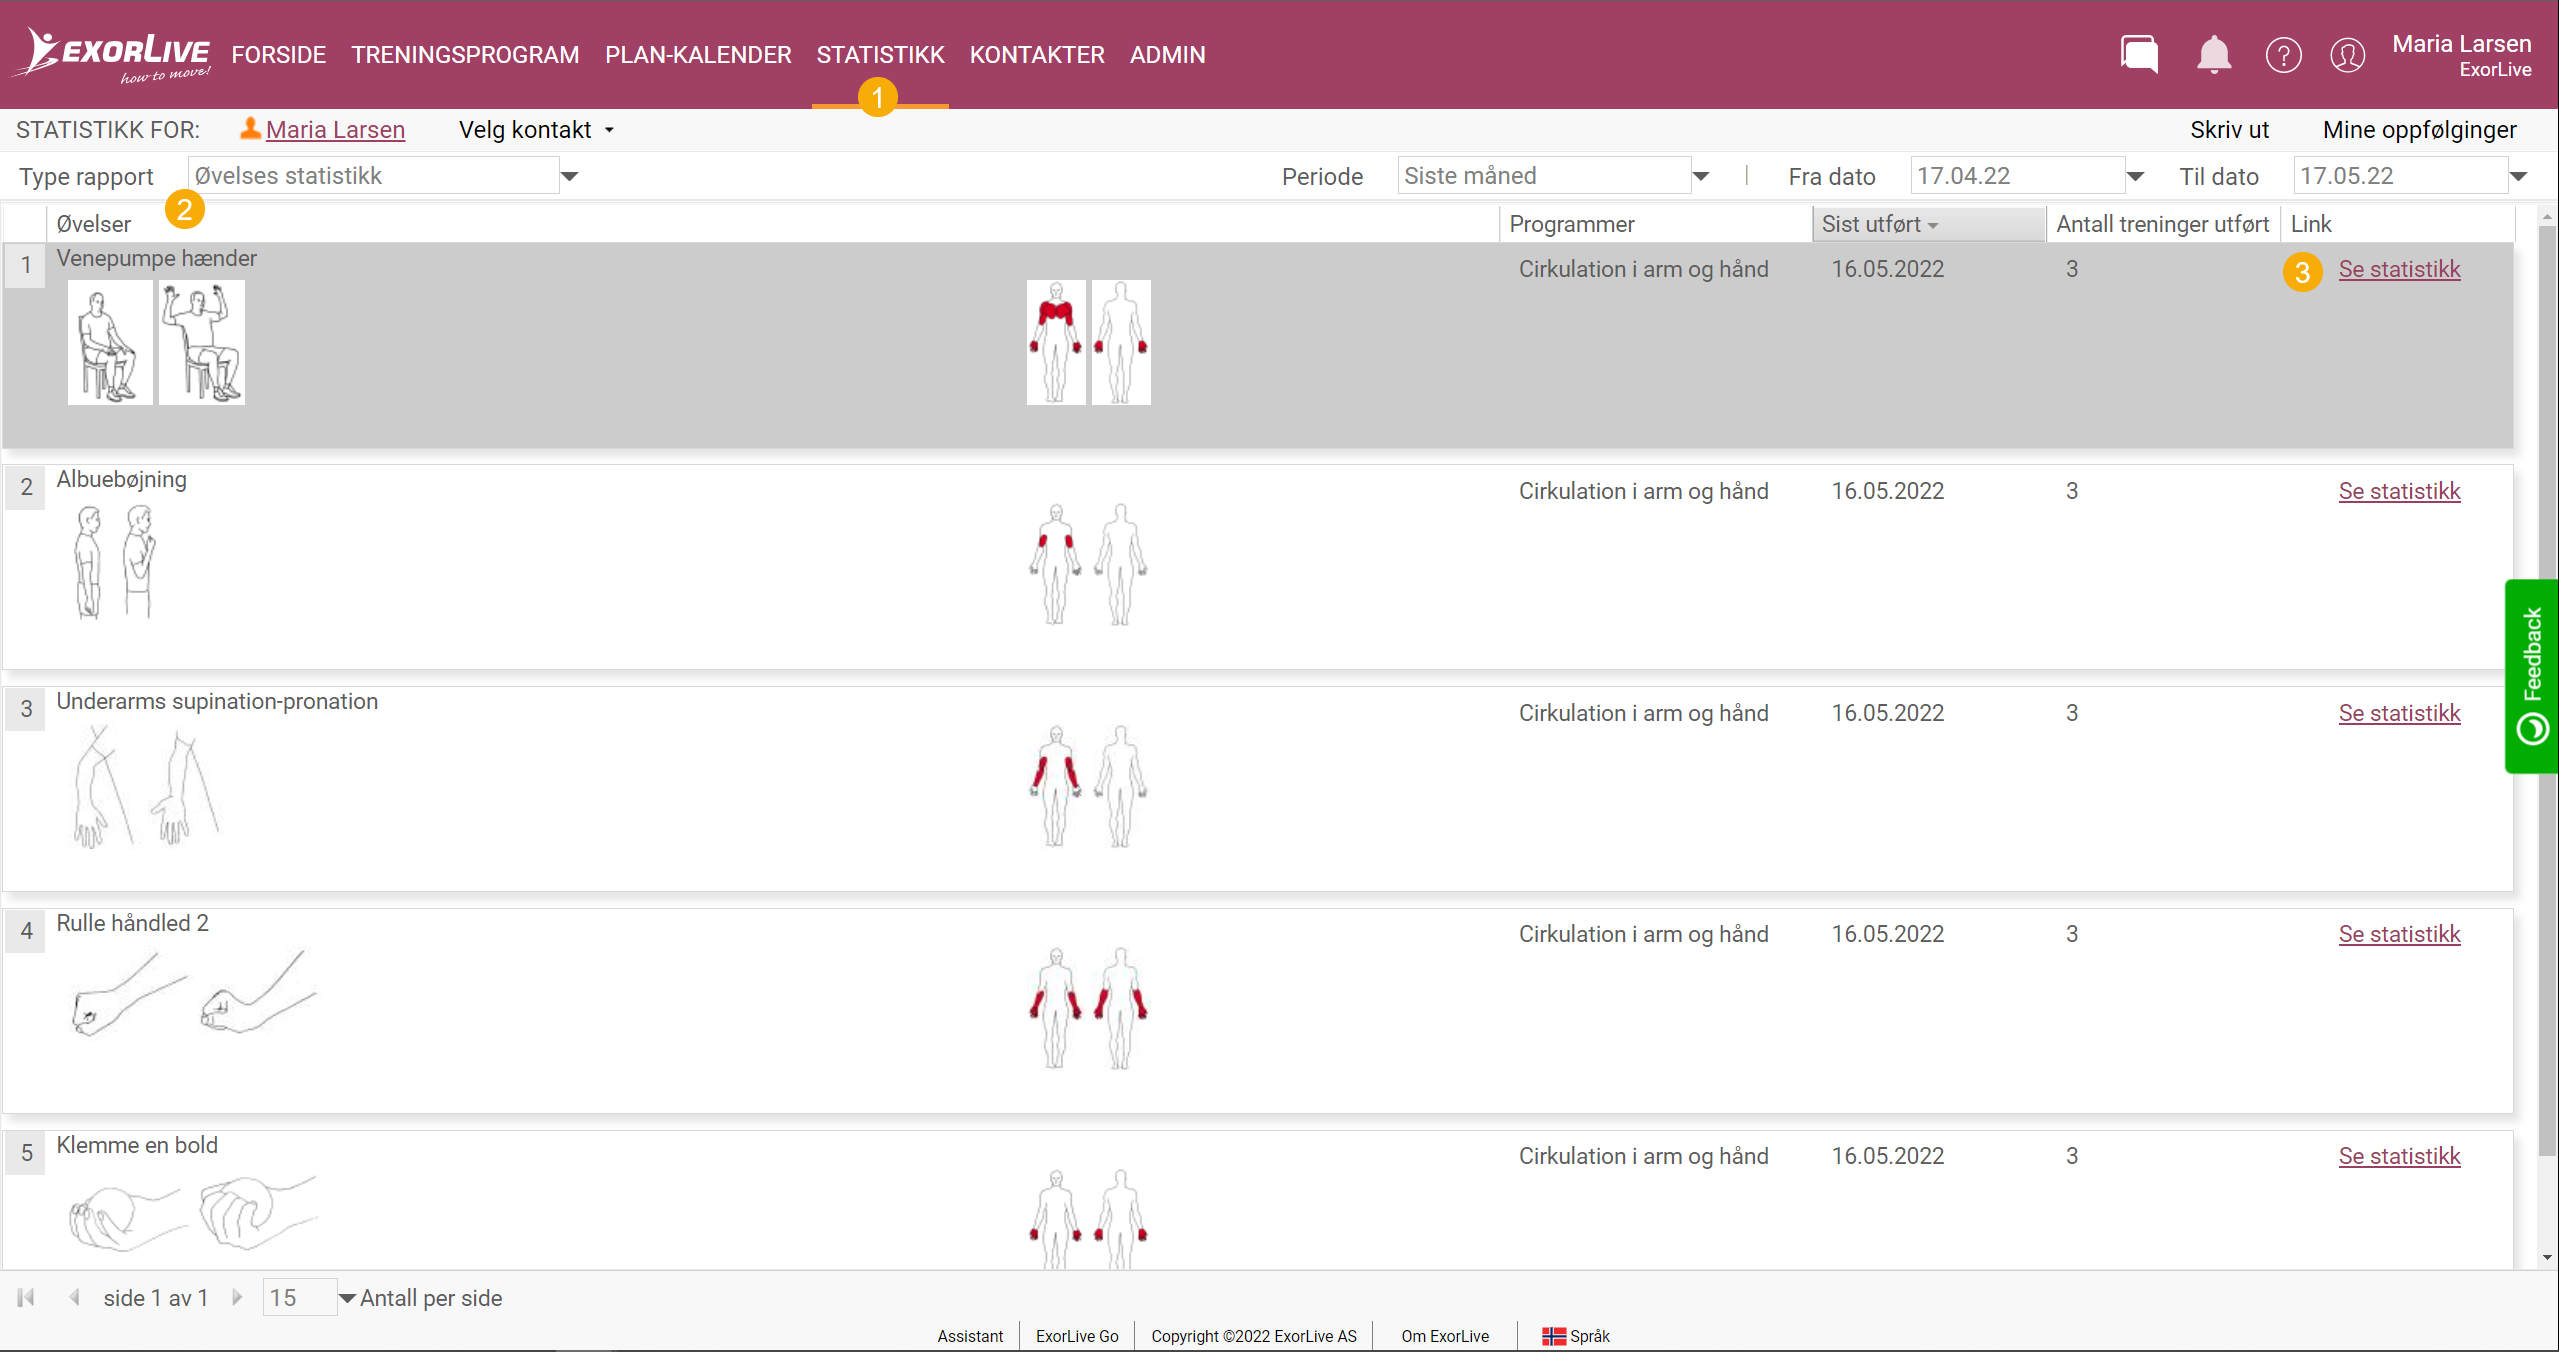Go to first page pagination icon

pos(26,1297)
